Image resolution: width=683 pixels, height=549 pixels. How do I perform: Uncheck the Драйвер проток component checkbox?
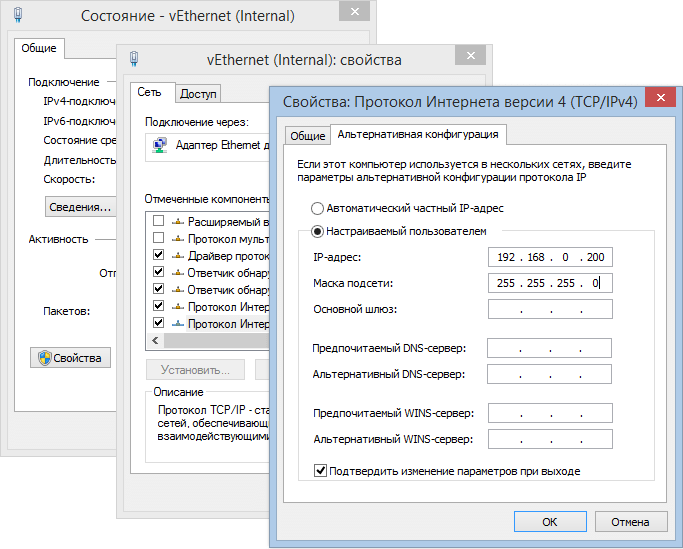[x=159, y=255]
